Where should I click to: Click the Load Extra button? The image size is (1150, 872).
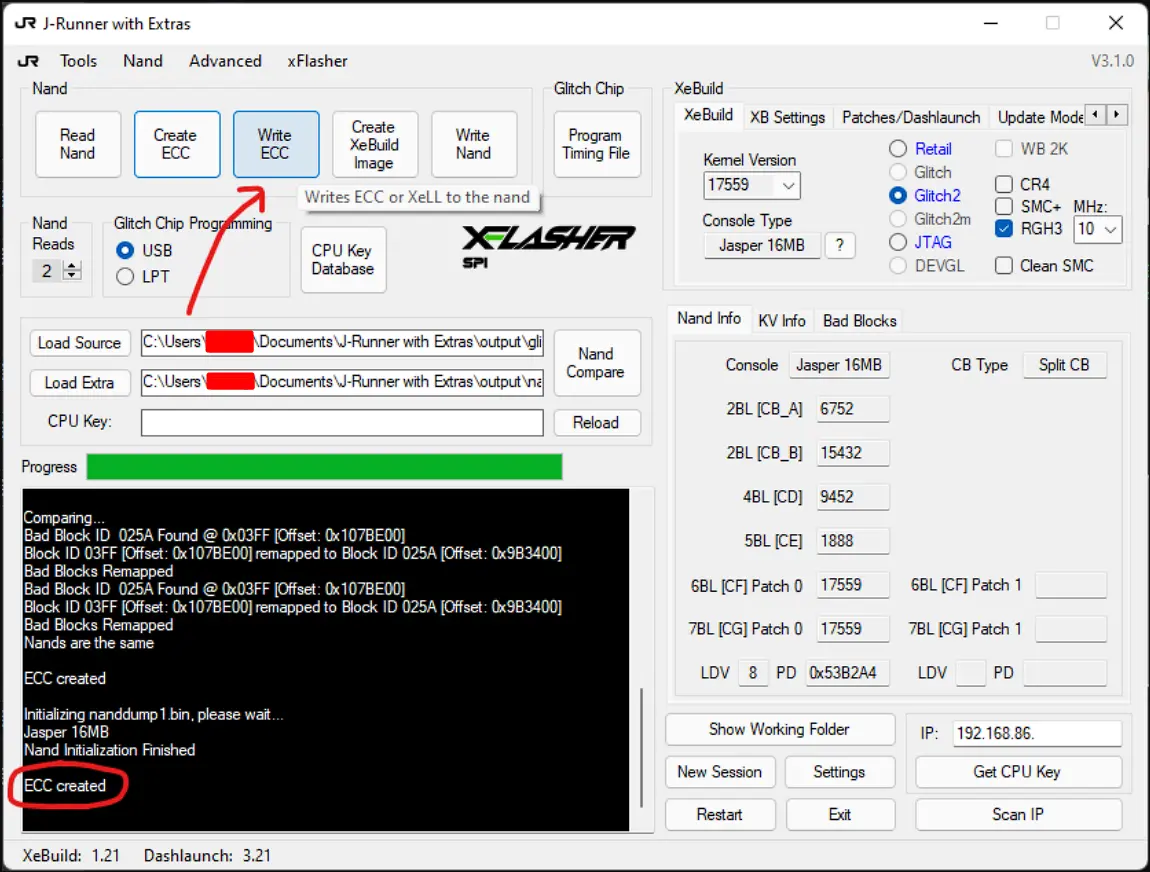coord(79,383)
